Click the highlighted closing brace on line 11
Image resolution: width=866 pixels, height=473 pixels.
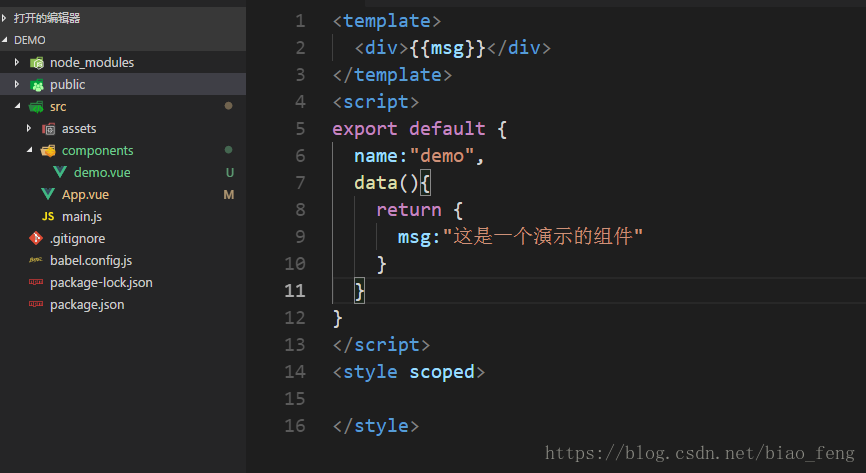coord(360,291)
